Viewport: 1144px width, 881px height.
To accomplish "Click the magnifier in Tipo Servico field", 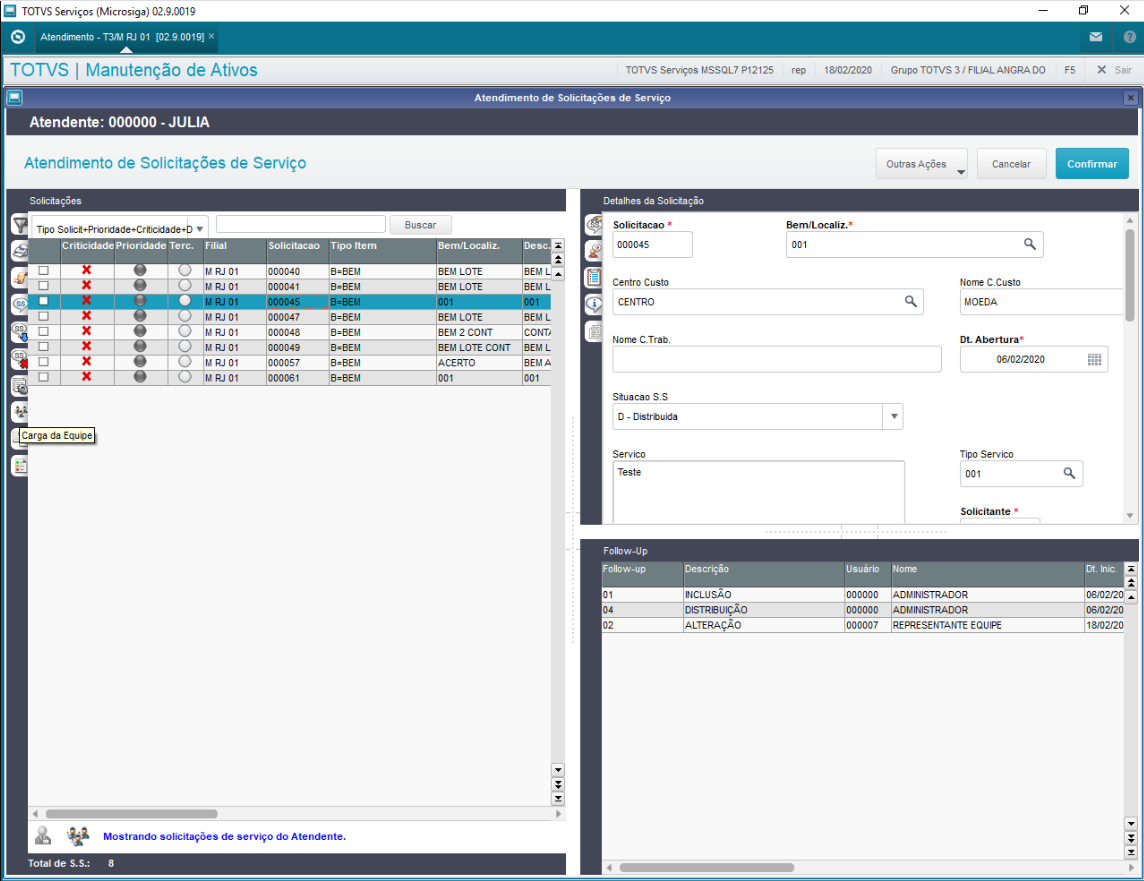I will click(x=1069, y=473).
